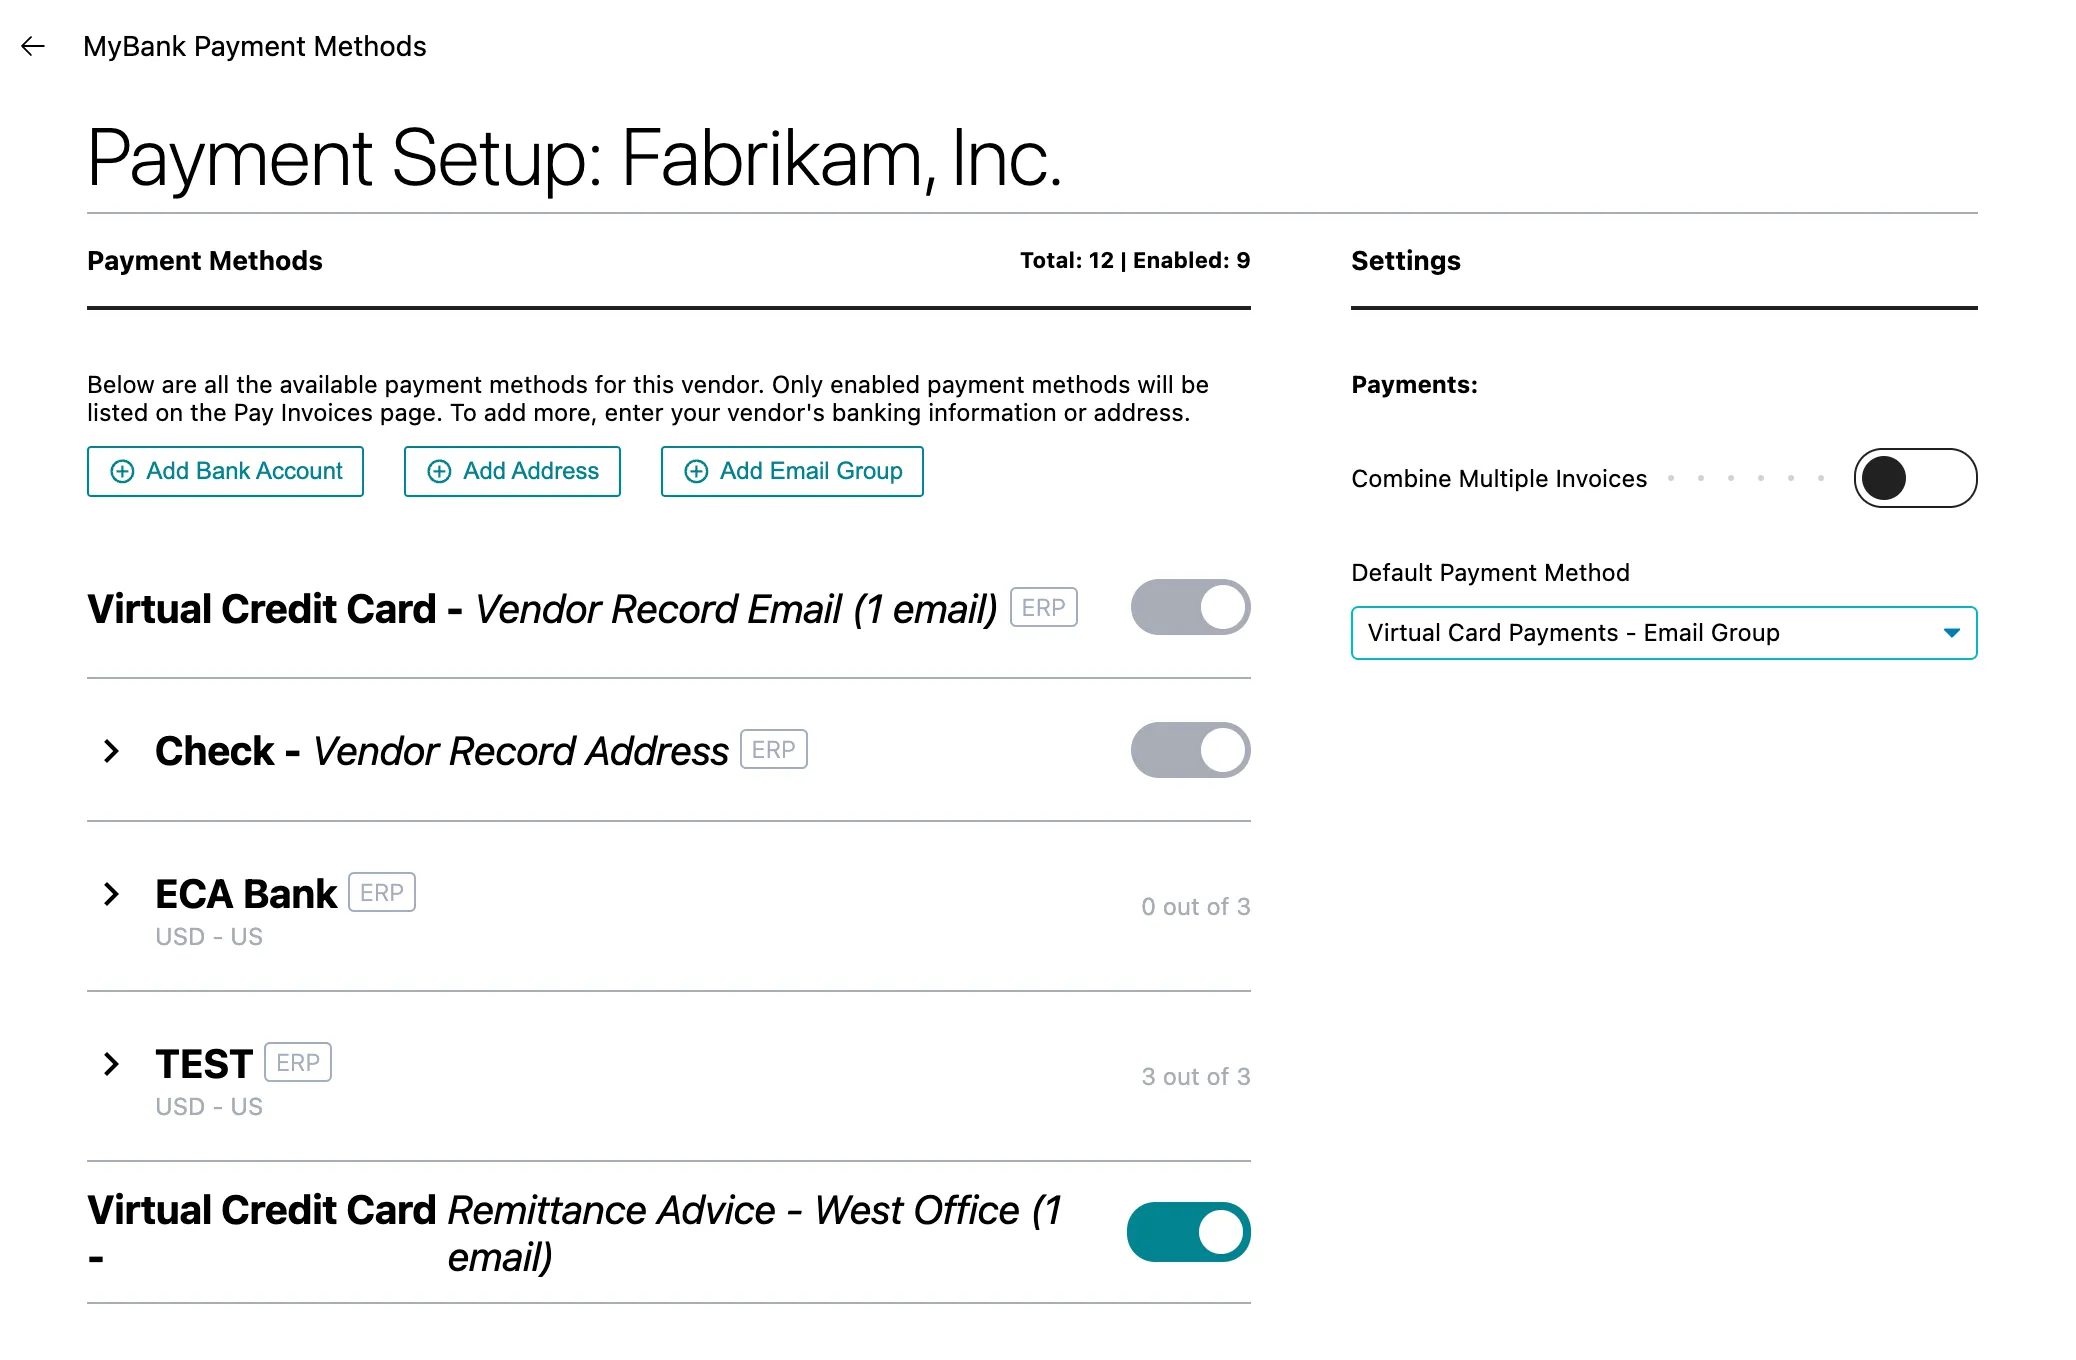The image size is (2076, 1360).
Task: Click the TEST bank name
Action: coord(204,1064)
